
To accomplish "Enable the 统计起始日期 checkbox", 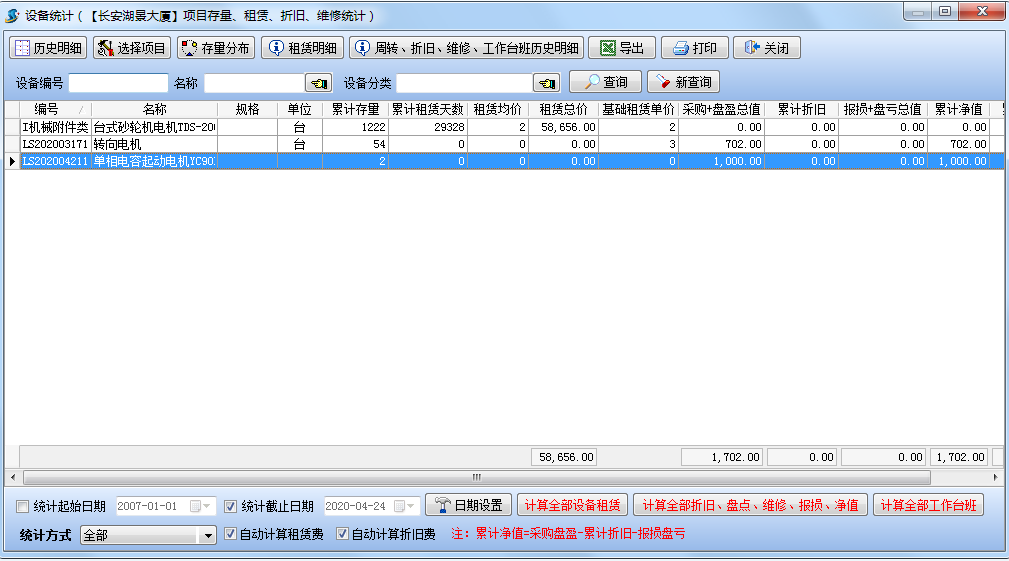I will click(x=24, y=506).
